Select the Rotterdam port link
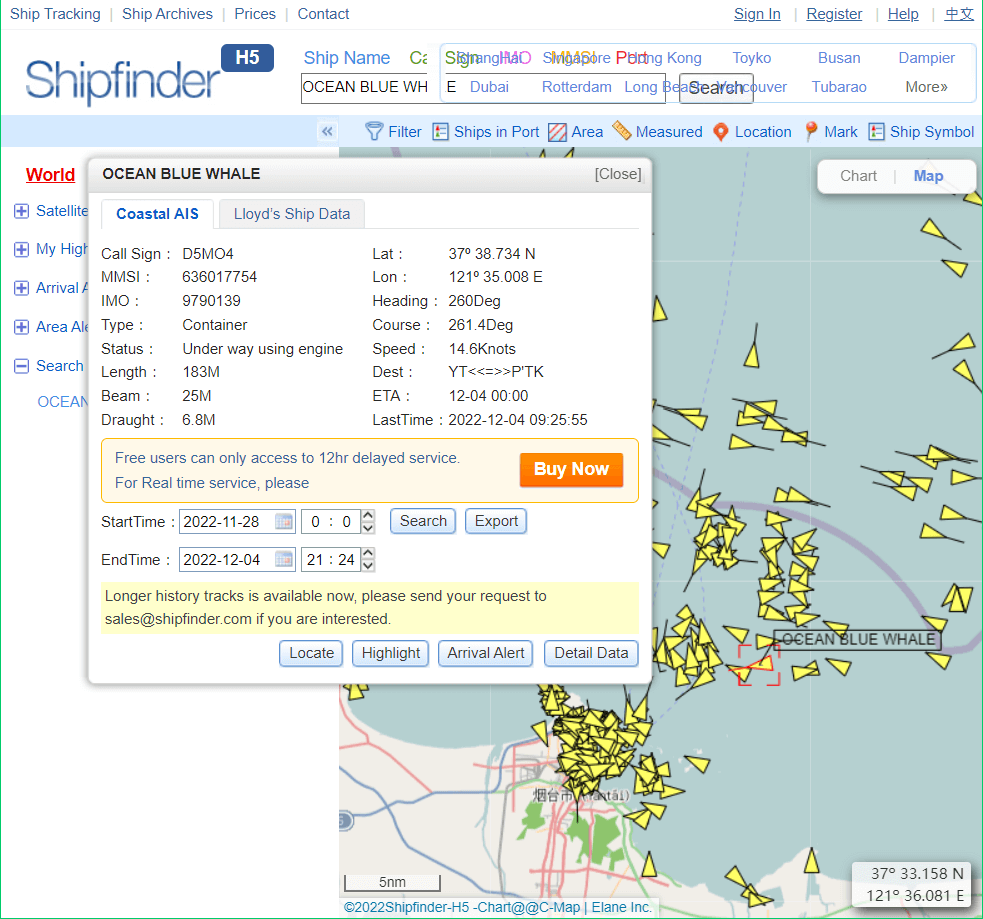 pyautogui.click(x=577, y=87)
